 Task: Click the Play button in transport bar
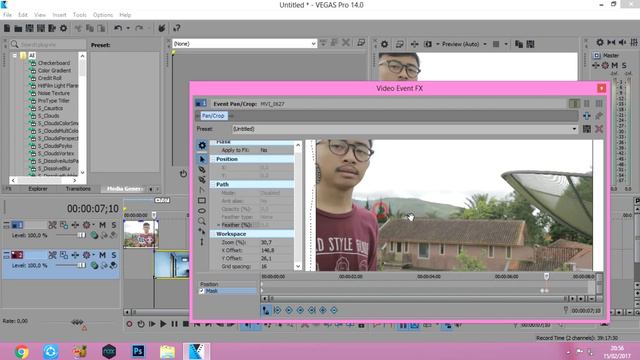(x=163, y=324)
